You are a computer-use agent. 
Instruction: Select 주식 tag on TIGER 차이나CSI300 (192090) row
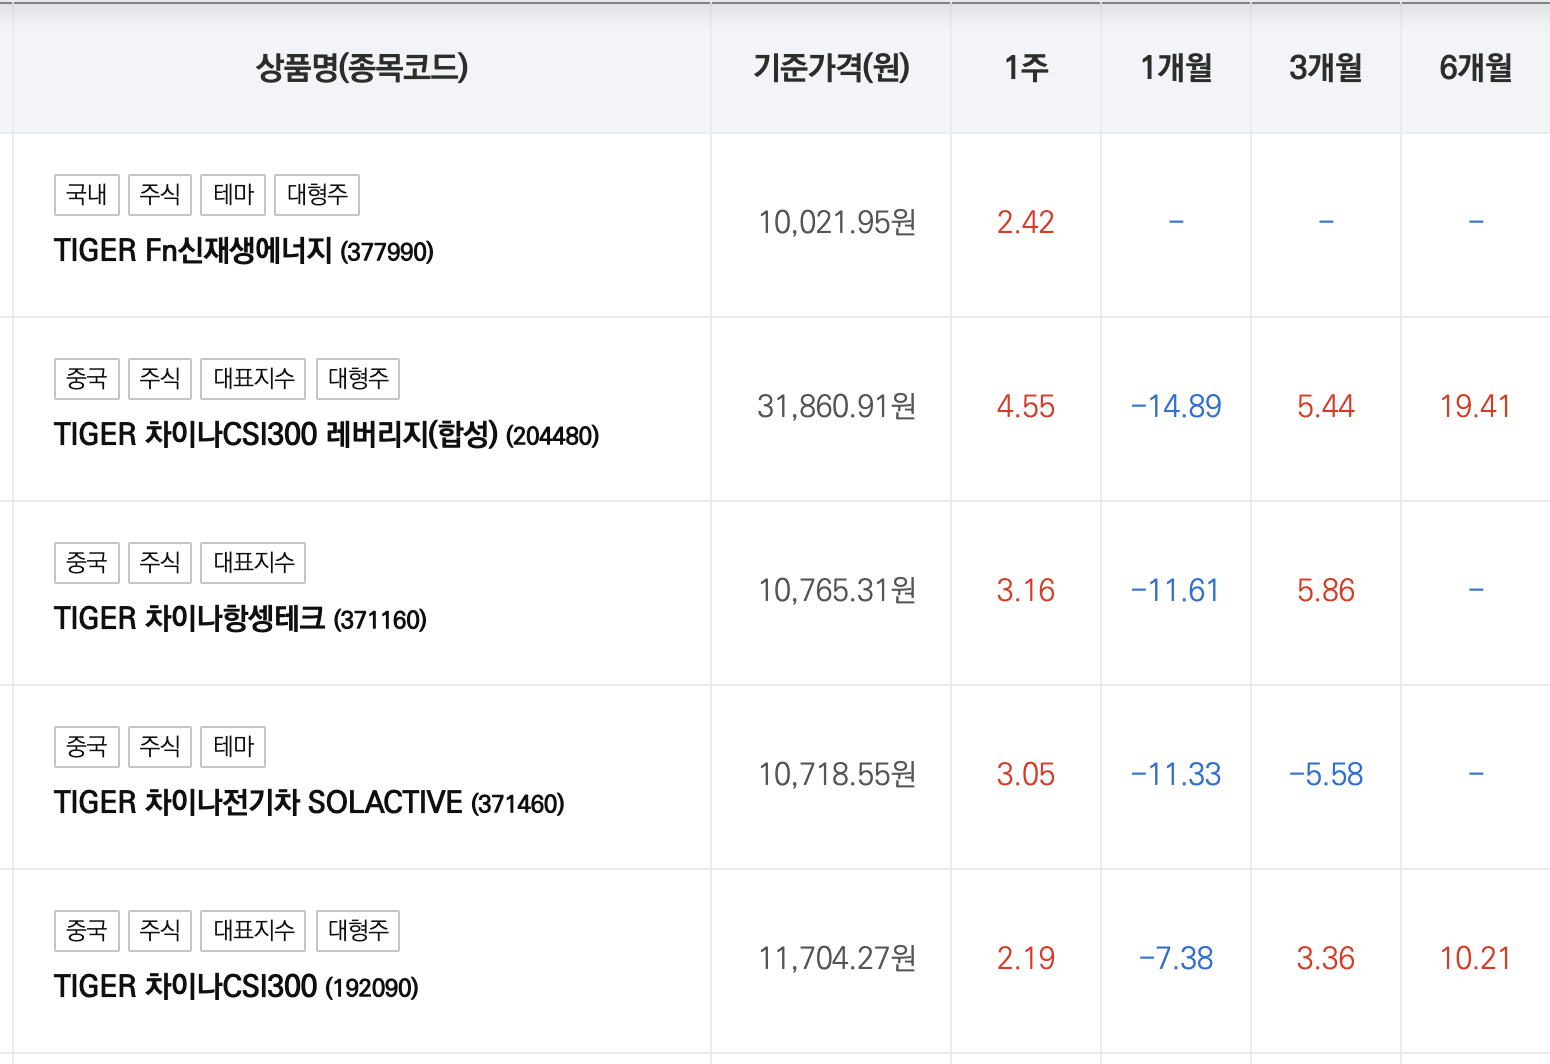coord(160,930)
